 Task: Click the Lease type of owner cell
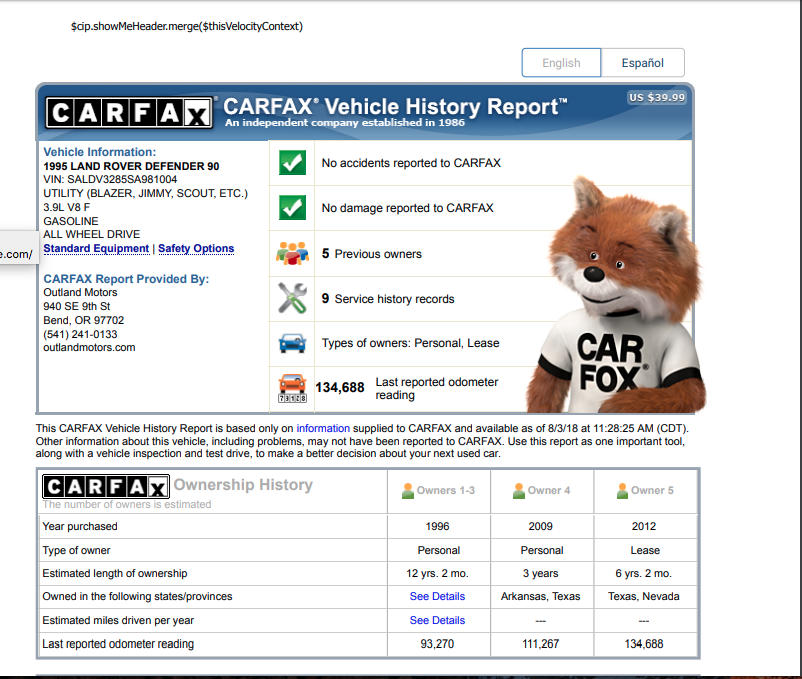point(645,550)
